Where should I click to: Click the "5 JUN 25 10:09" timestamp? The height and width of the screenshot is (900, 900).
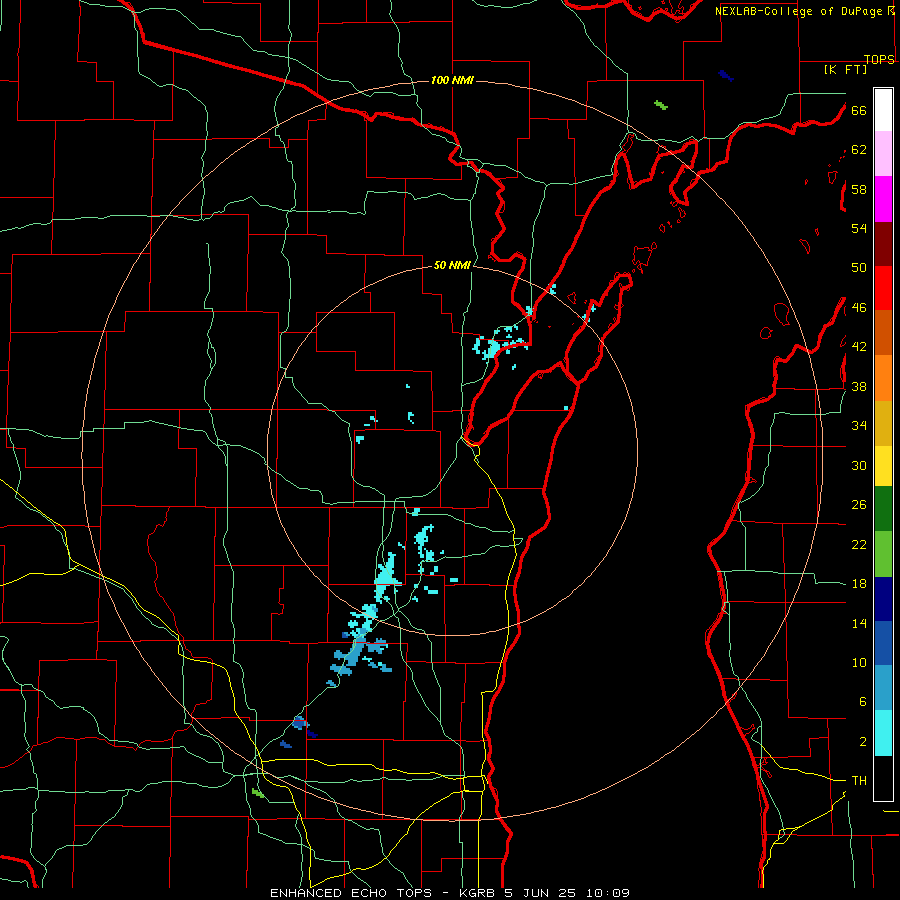click(x=567, y=893)
